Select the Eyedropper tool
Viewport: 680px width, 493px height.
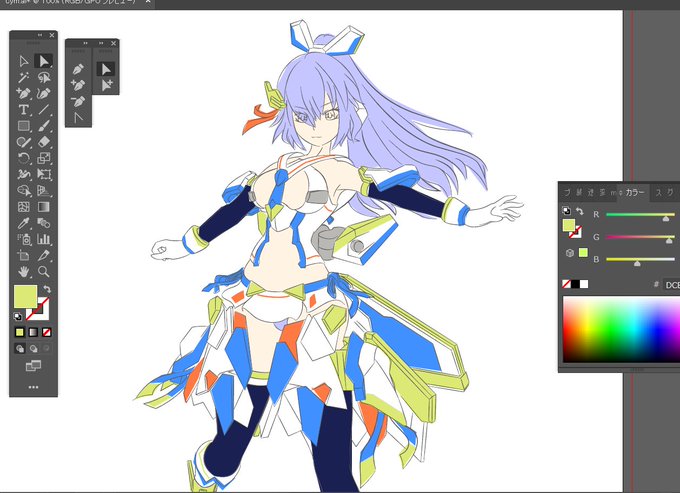coord(23,223)
